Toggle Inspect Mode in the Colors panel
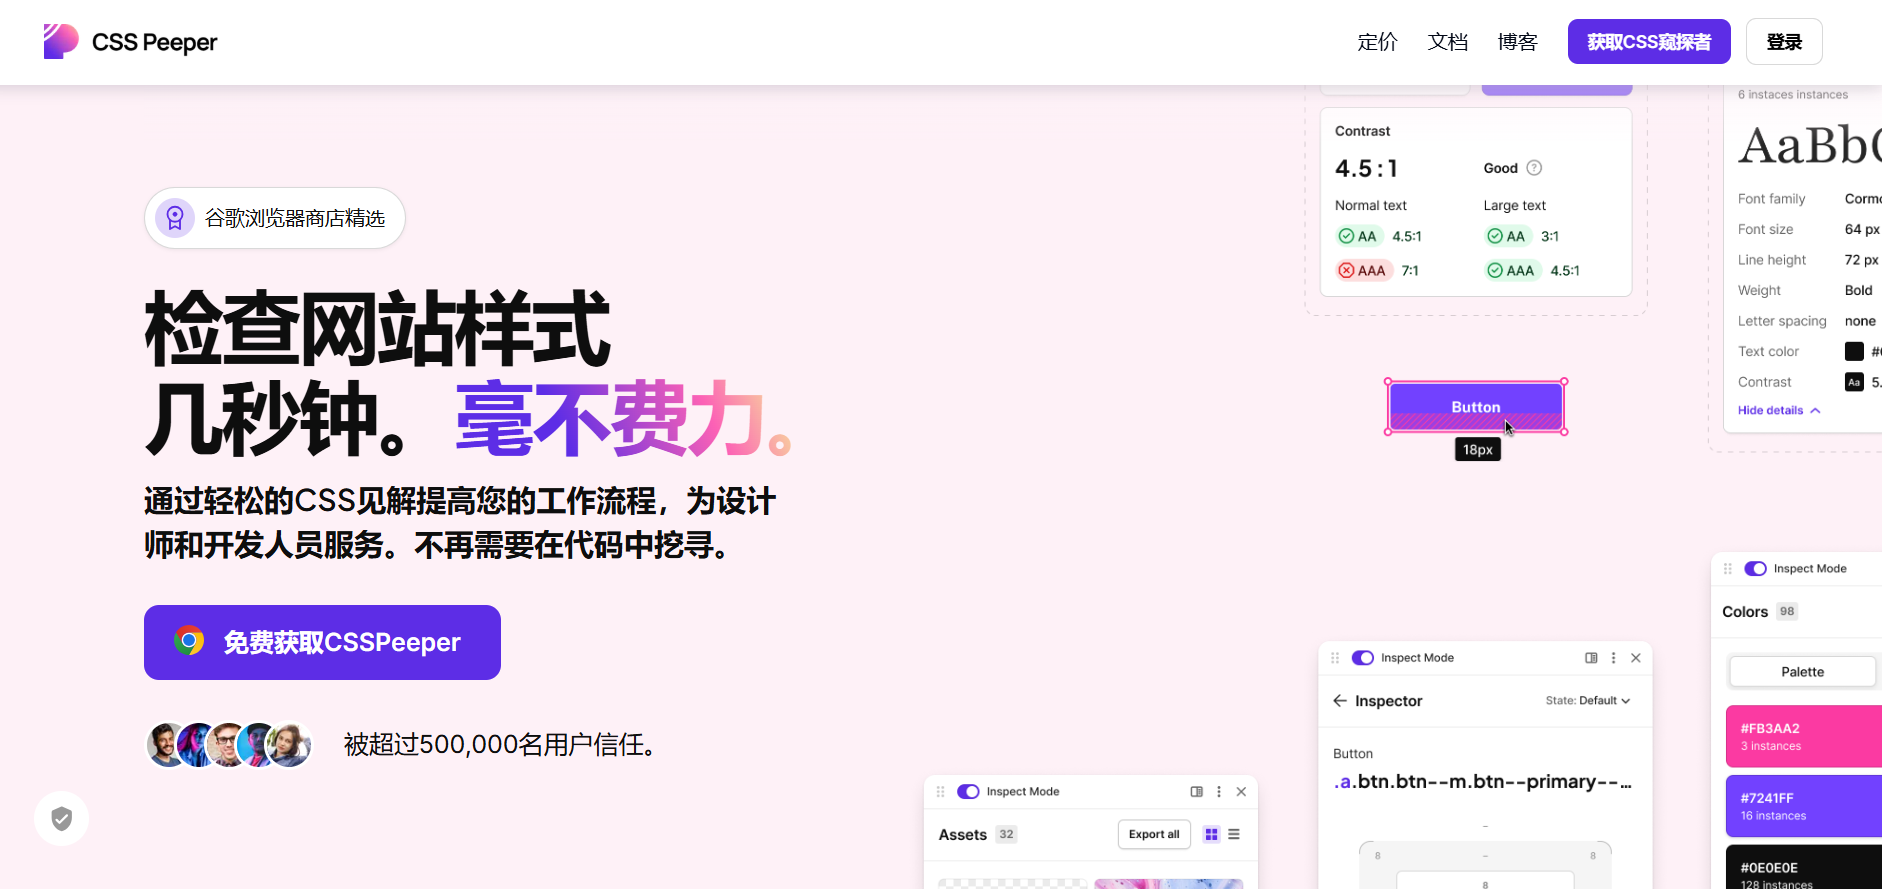 tap(1756, 569)
